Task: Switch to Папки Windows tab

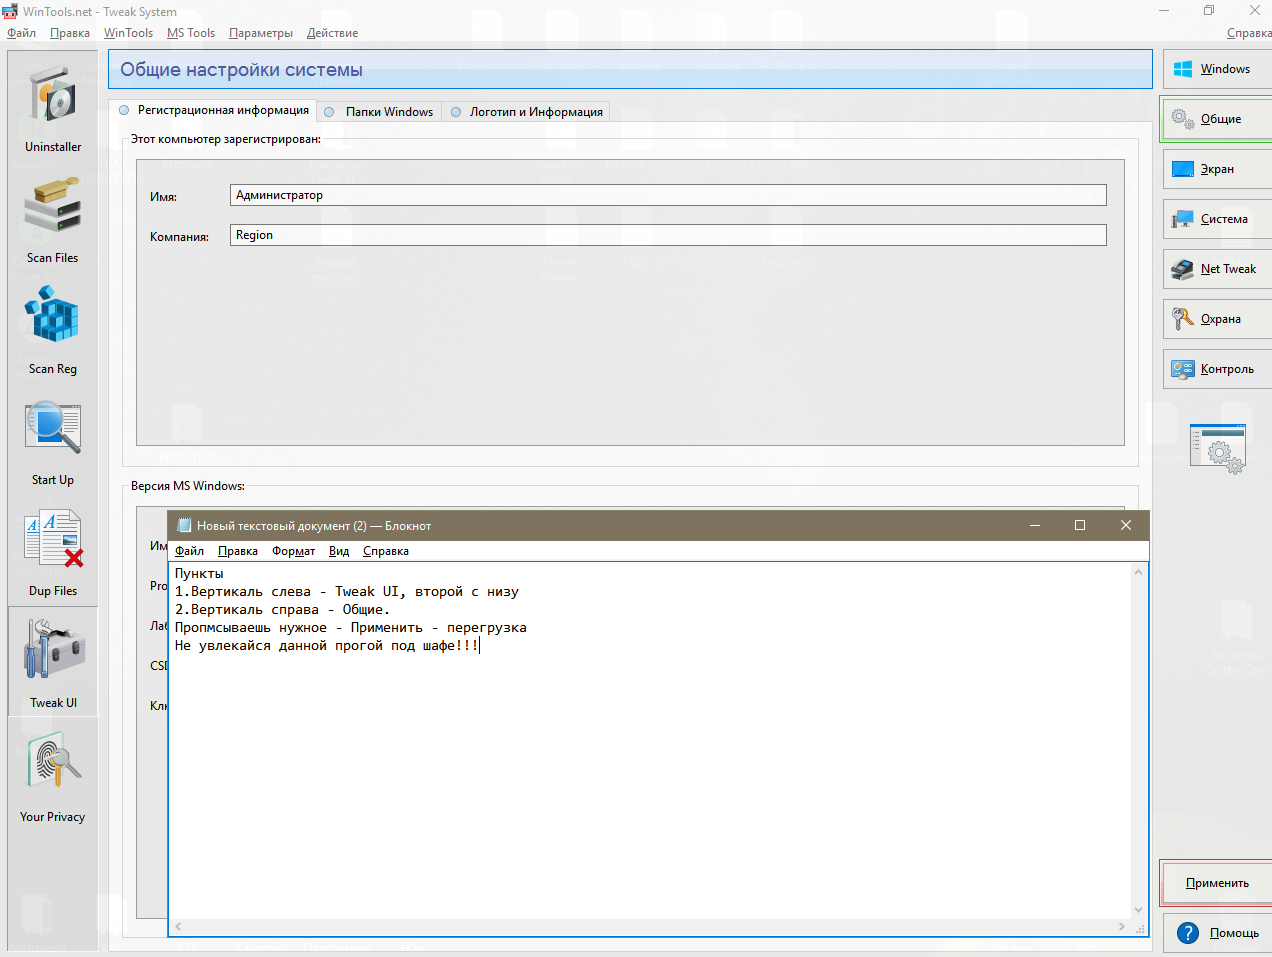Action: click(x=379, y=112)
